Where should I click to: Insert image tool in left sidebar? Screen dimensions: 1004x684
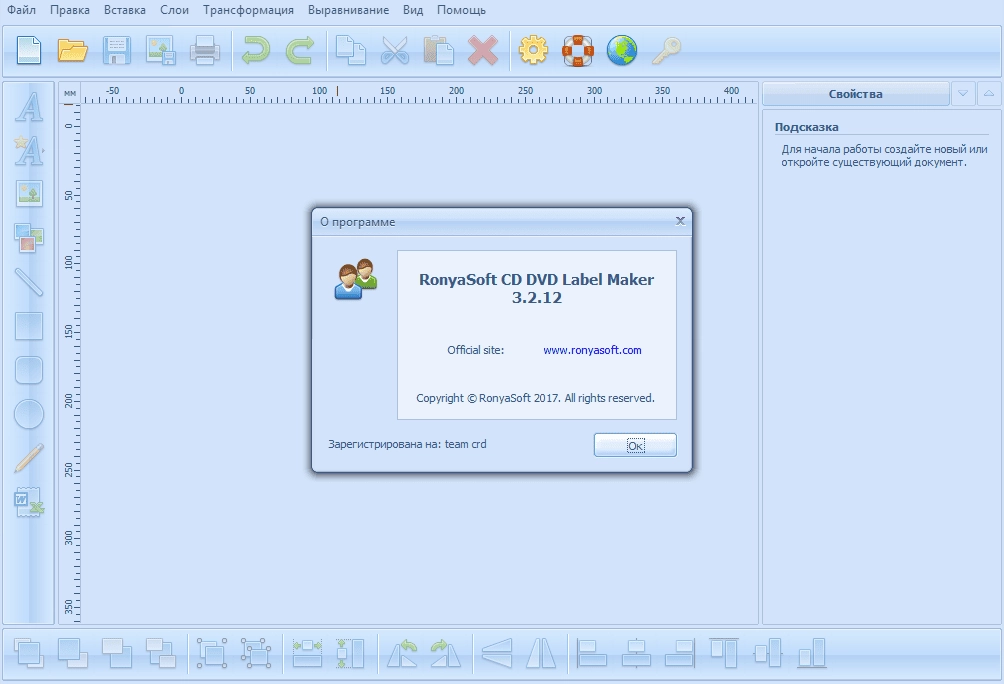29,193
